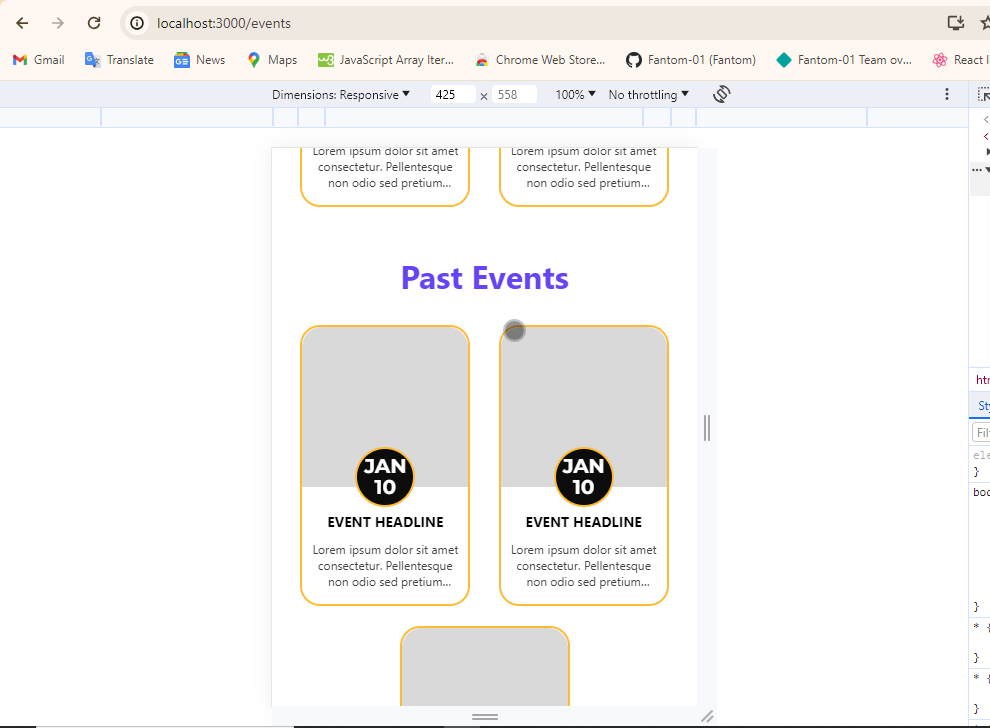This screenshot has height=728, width=990.
Task: Edit the viewport width field 425
Action: coord(453,95)
